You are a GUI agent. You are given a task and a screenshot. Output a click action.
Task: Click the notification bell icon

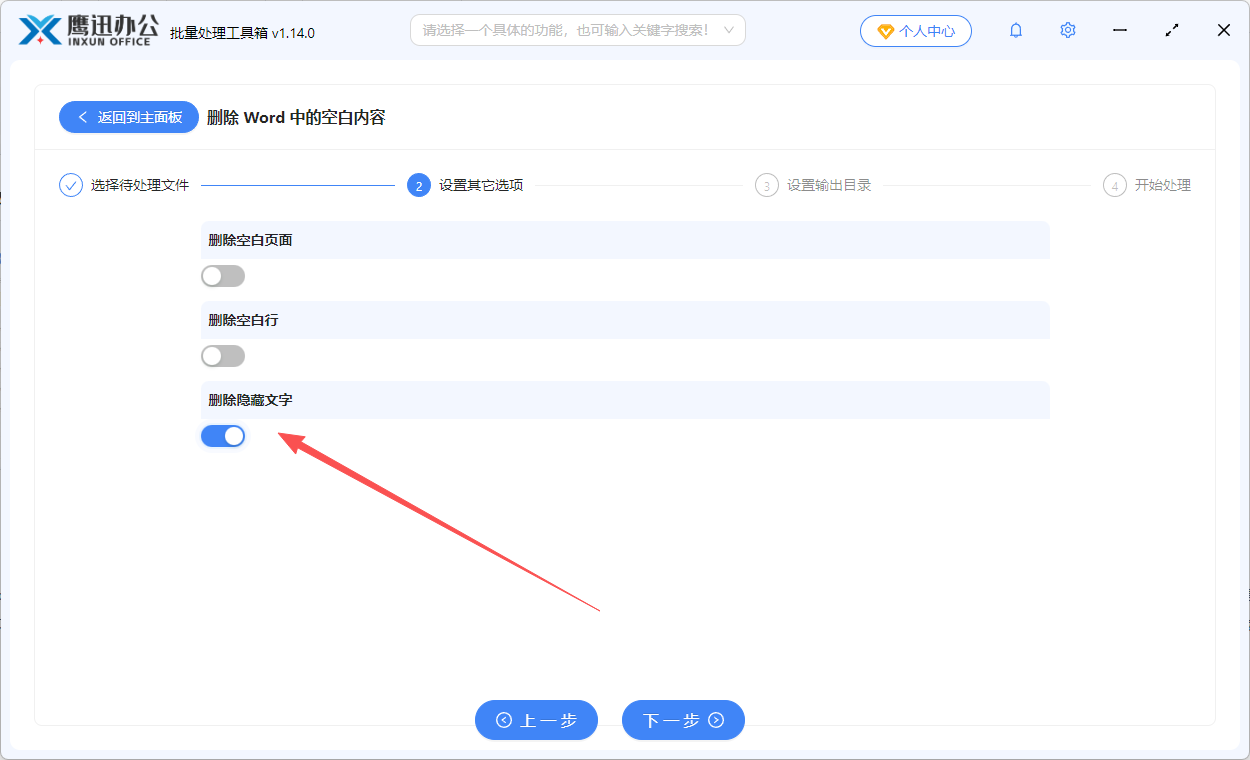coord(1015,30)
